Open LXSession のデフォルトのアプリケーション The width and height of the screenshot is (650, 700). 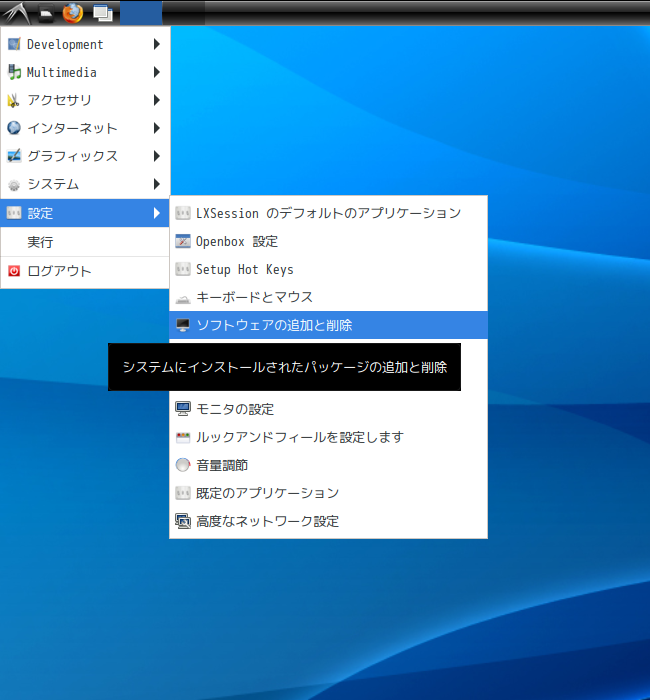329,213
